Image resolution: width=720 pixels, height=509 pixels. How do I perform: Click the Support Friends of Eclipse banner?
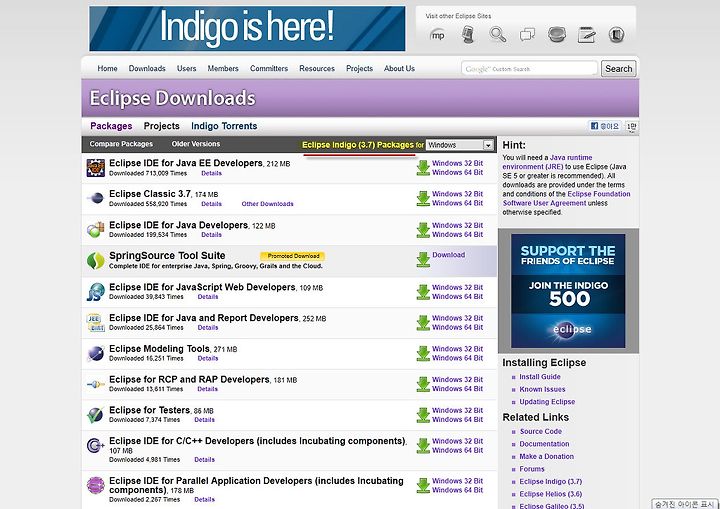click(568, 291)
